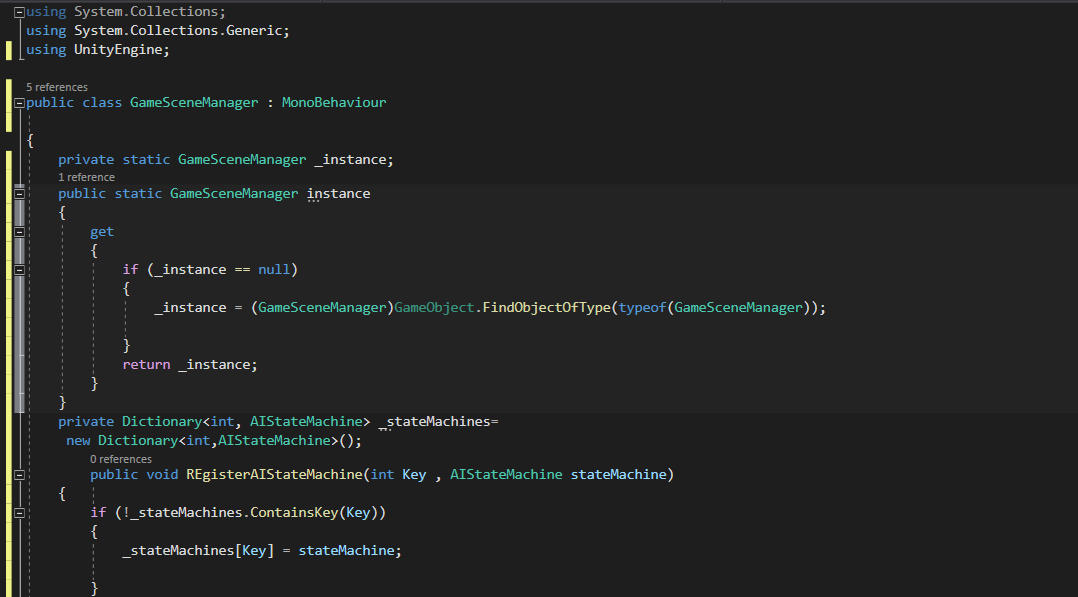
Task: Click 'AIStateMachine' in the private Dictionary declaration
Action: pyautogui.click(x=306, y=422)
